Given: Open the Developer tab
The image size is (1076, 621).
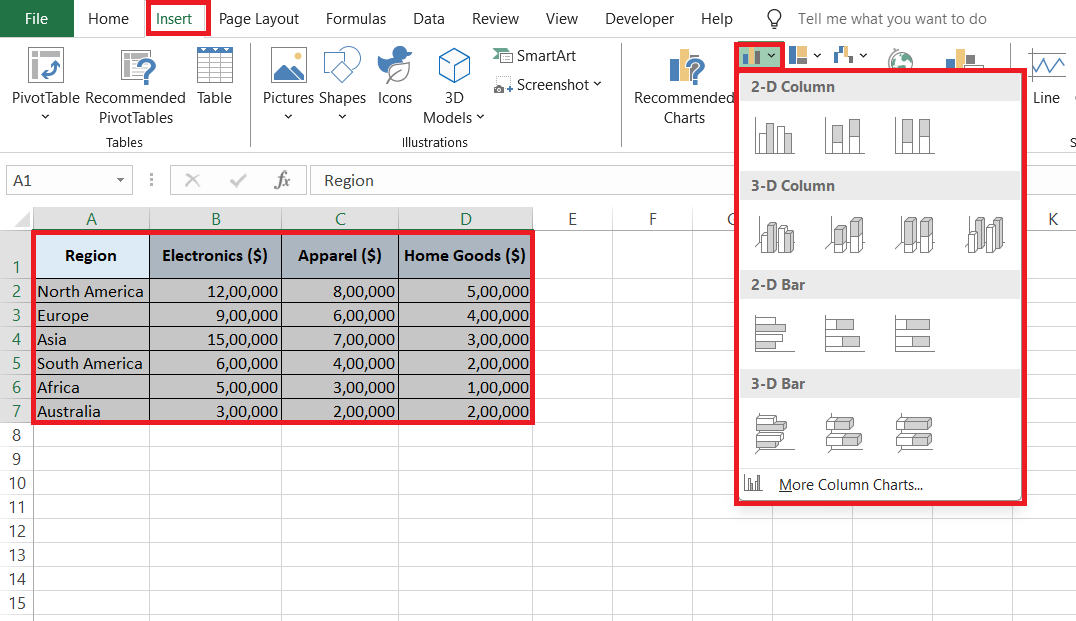Looking at the screenshot, I should [640, 19].
